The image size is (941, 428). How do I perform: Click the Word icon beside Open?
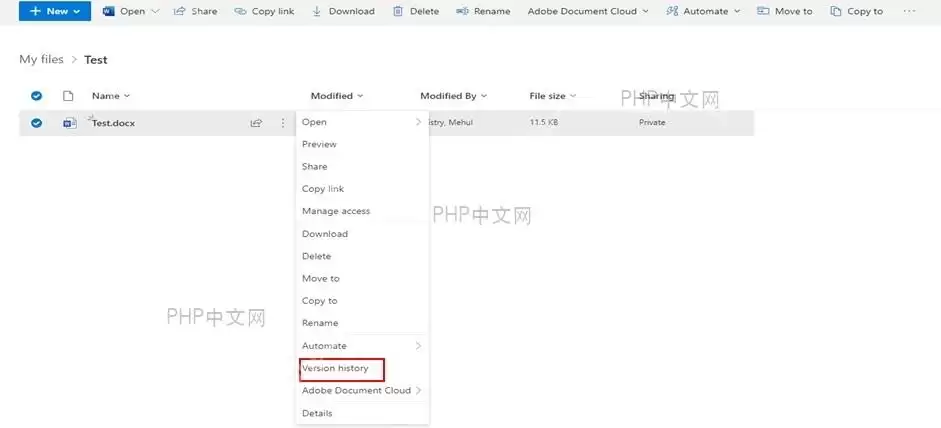[109, 11]
